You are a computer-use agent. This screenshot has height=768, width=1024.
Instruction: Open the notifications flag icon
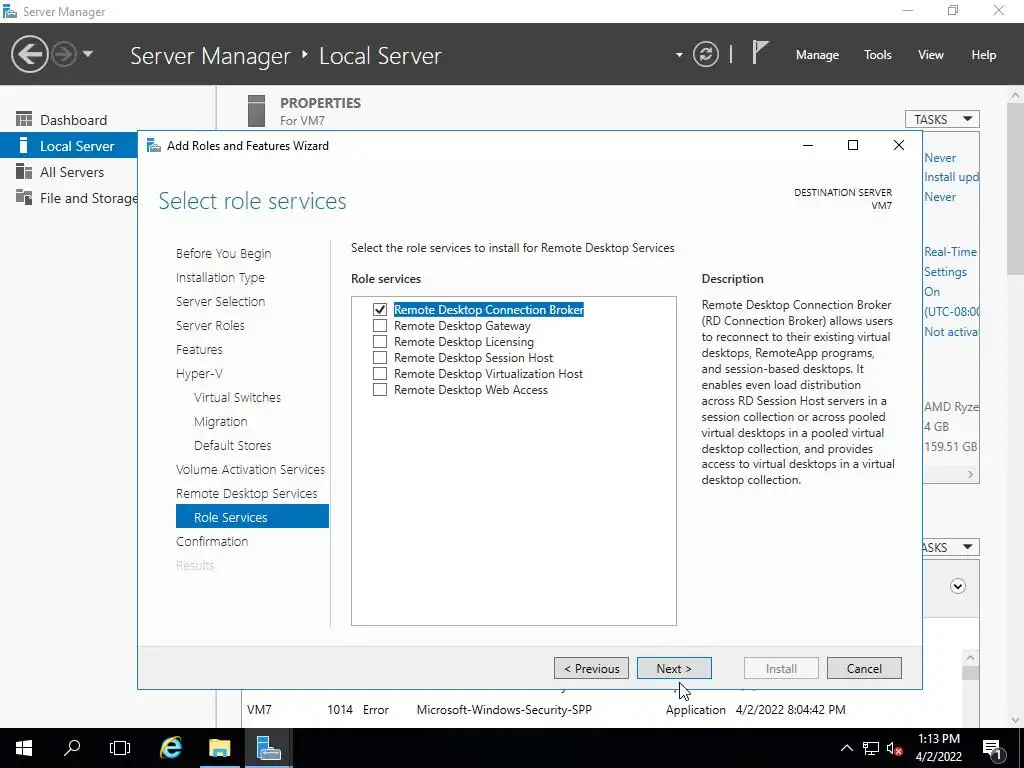pyautogui.click(x=759, y=52)
